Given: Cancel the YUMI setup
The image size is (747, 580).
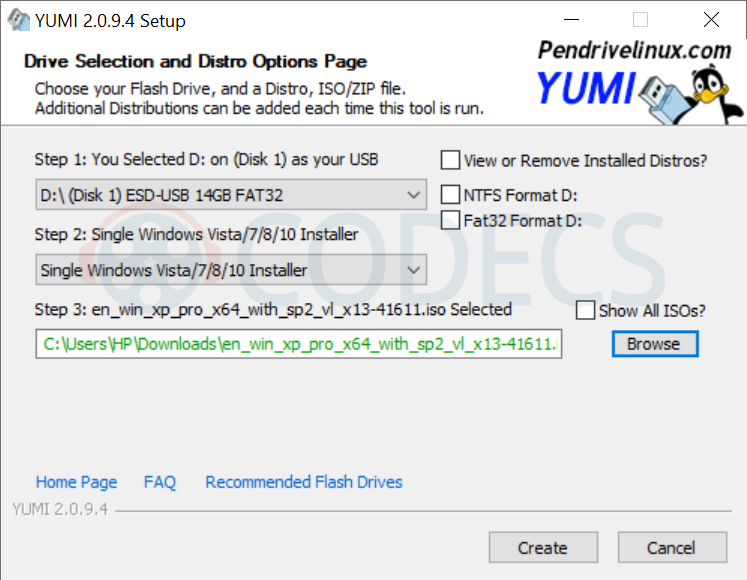Looking at the screenshot, I should point(671,547).
